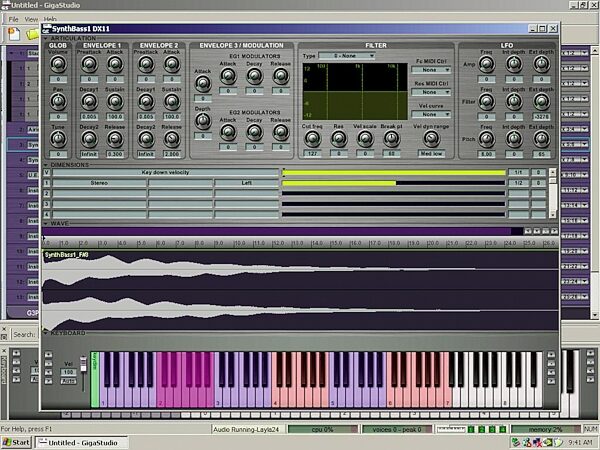Click the GLOB Volume knob
The width and height of the screenshot is (600, 450).
(x=58, y=64)
